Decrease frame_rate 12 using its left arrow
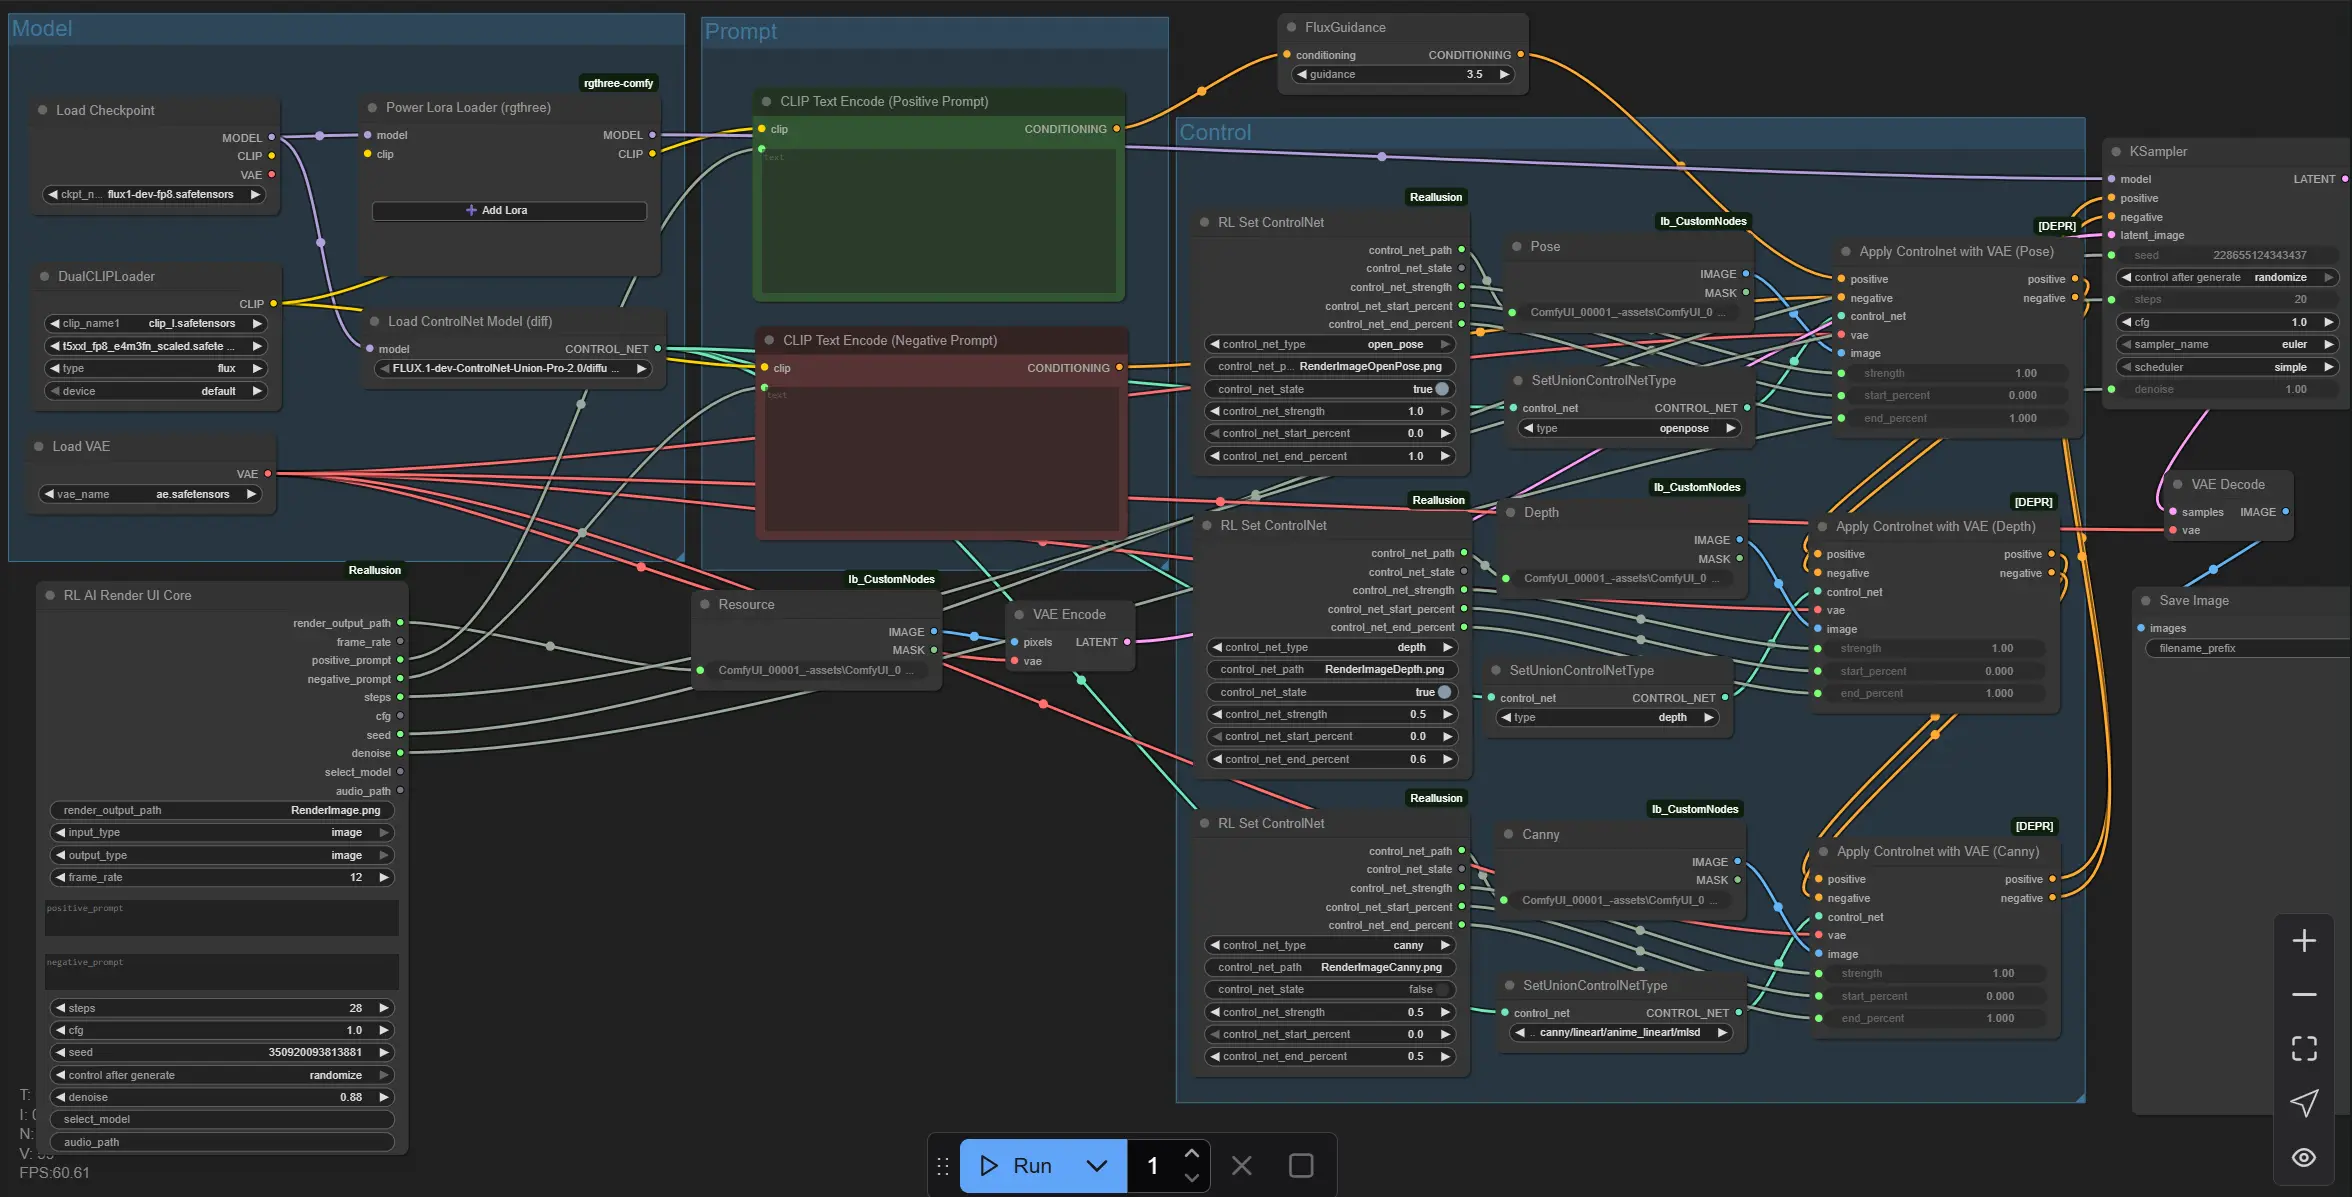This screenshot has height=1197, width=2352. (x=60, y=877)
